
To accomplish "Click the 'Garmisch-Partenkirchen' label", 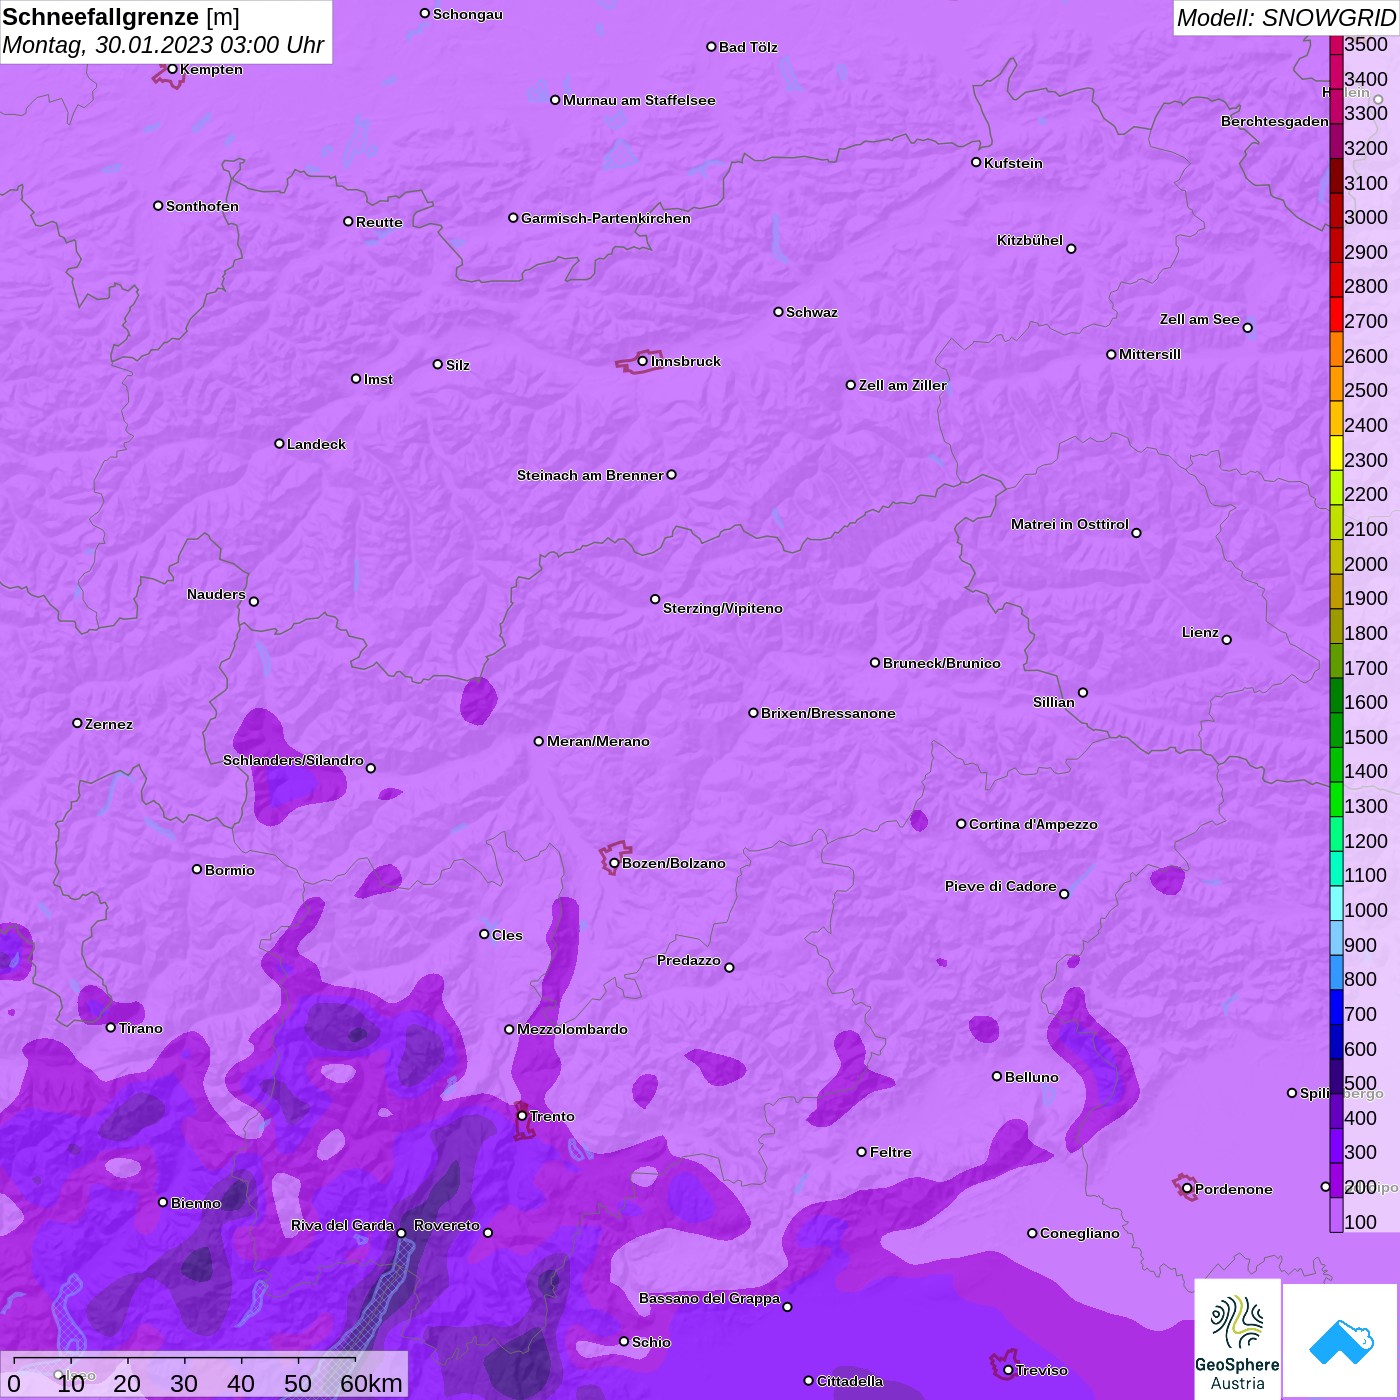I will (606, 218).
